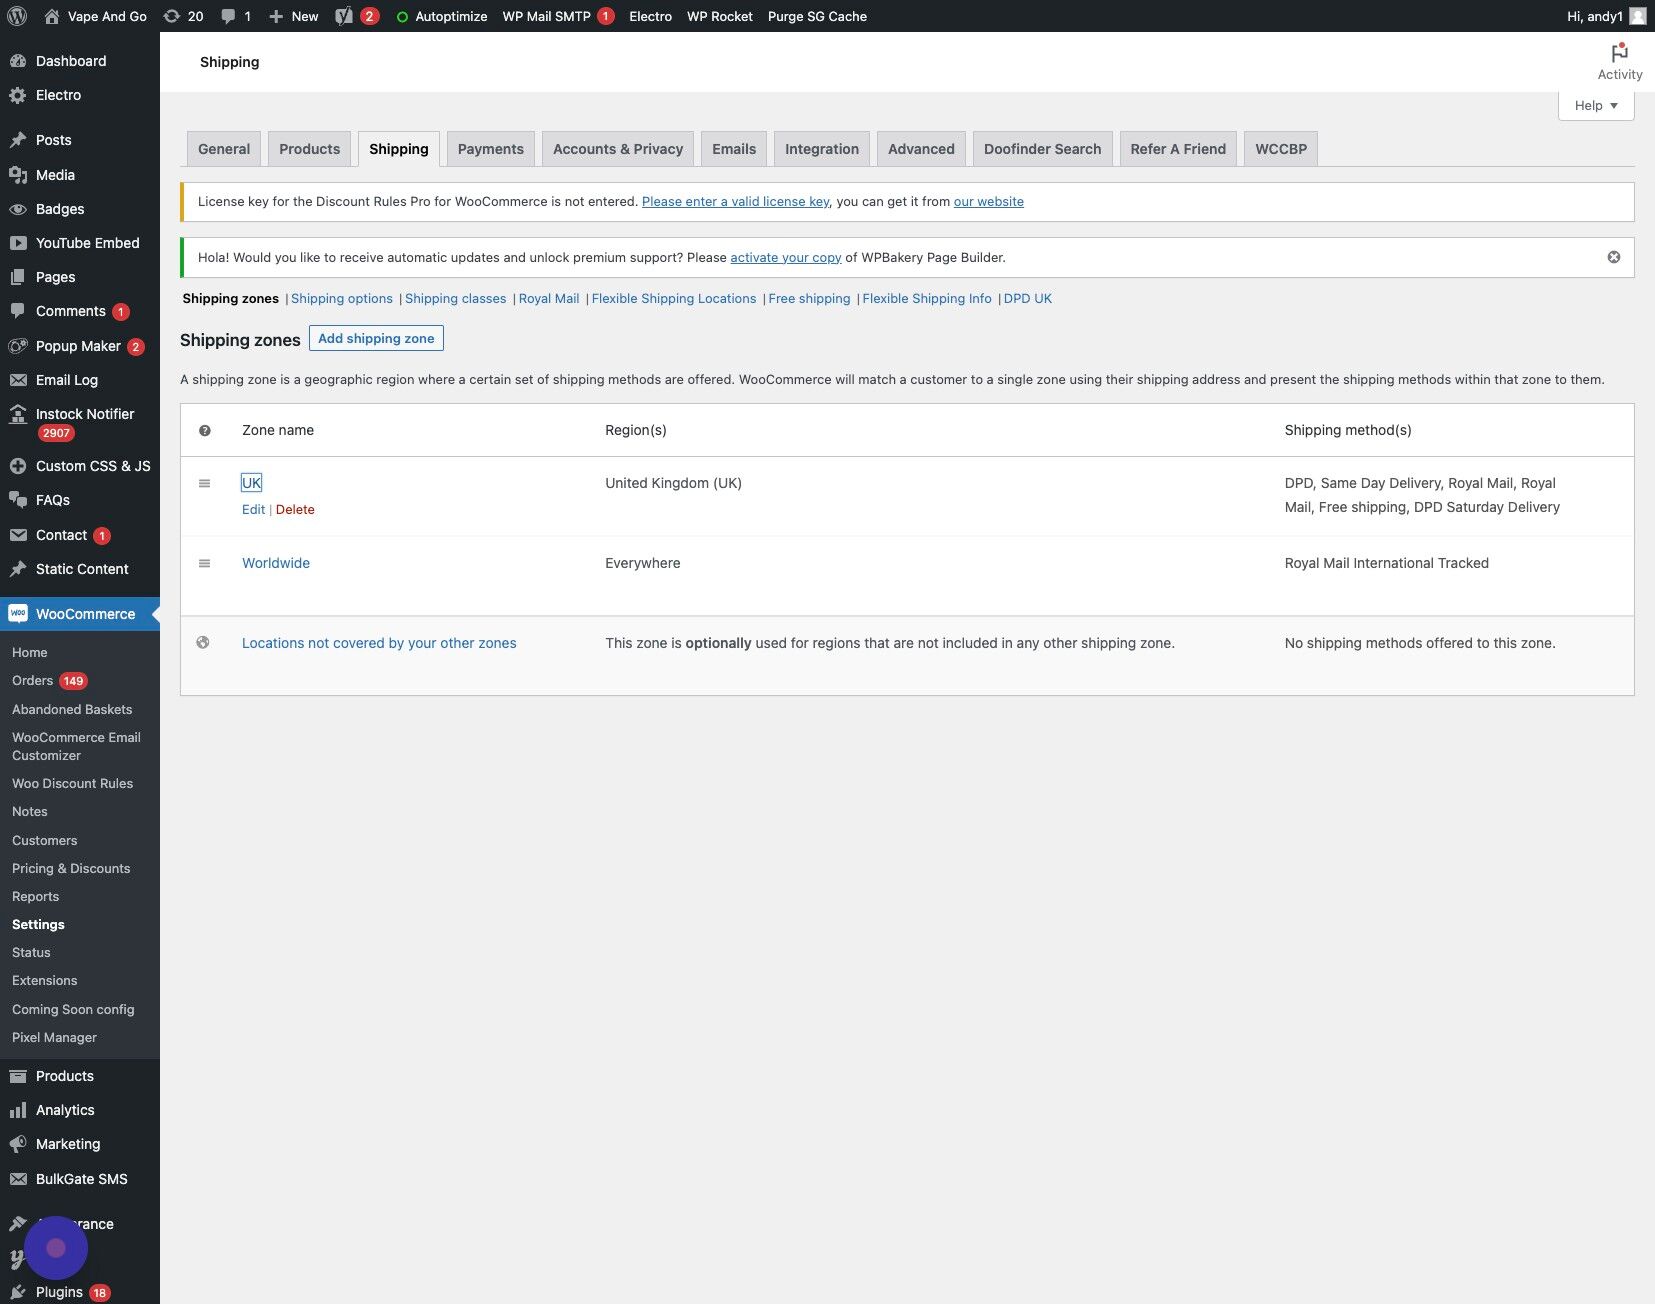Click the Shipping classes sub-navigation link

click(x=456, y=298)
